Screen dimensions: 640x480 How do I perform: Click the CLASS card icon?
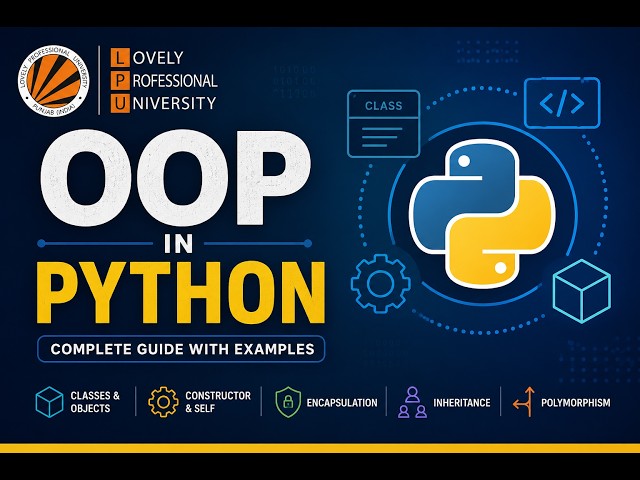pyautogui.click(x=384, y=124)
